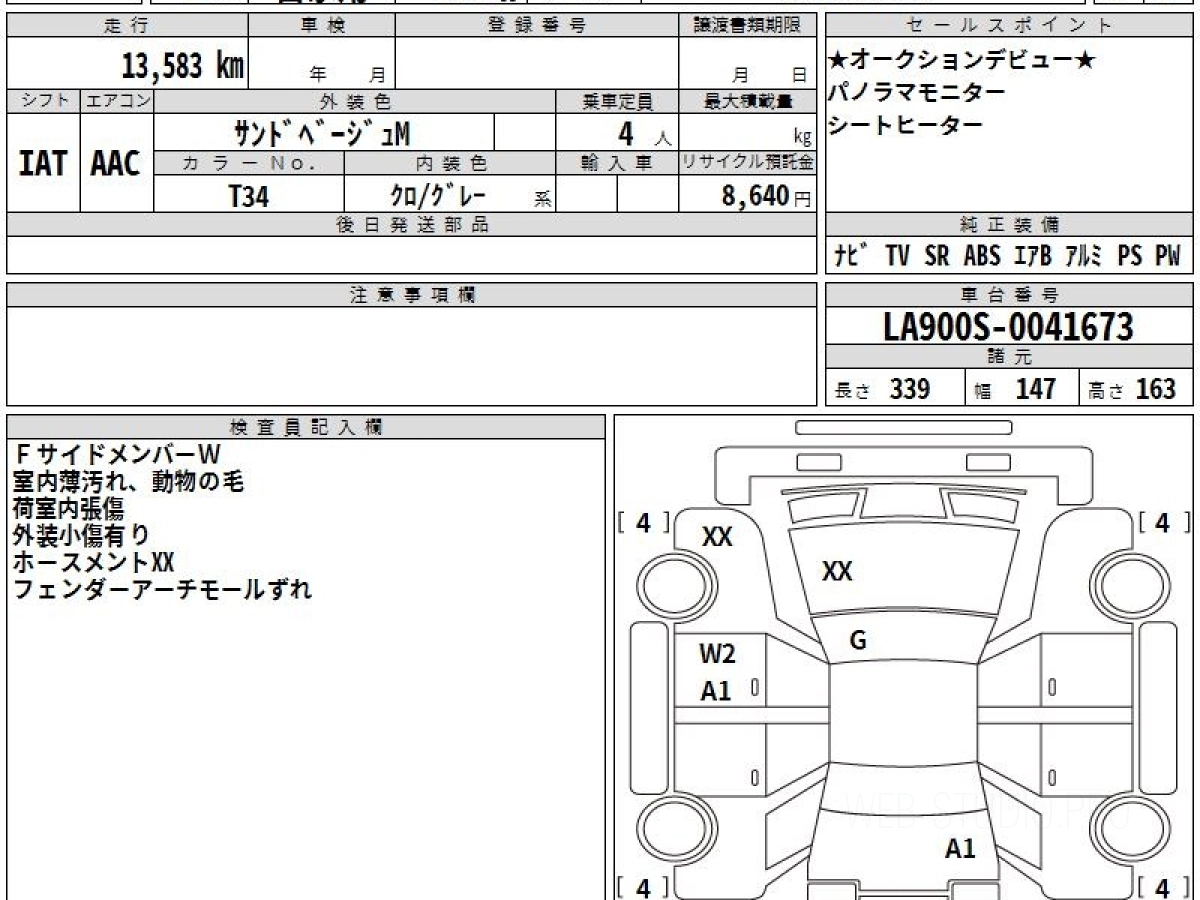Select the XX mark on the fender
This screenshot has height=900, width=1200.
pyautogui.click(x=717, y=537)
